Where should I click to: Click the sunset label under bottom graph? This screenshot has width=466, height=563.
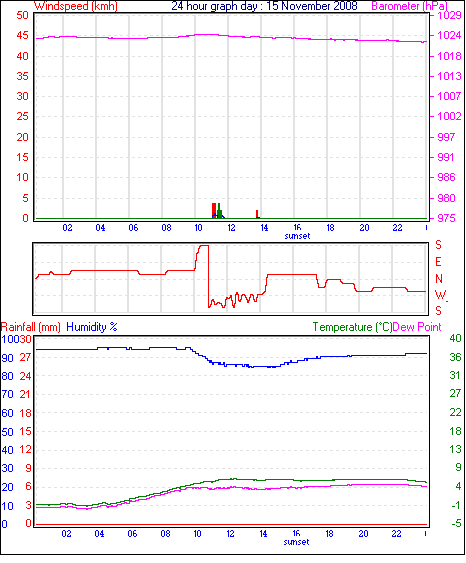click(x=296, y=542)
